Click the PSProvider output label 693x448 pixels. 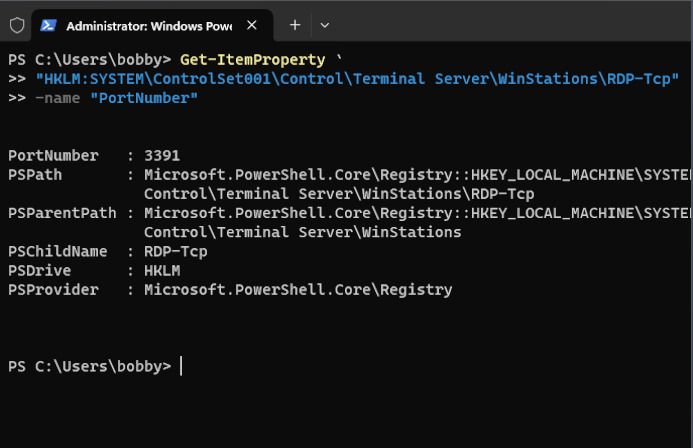pos(53,290)
